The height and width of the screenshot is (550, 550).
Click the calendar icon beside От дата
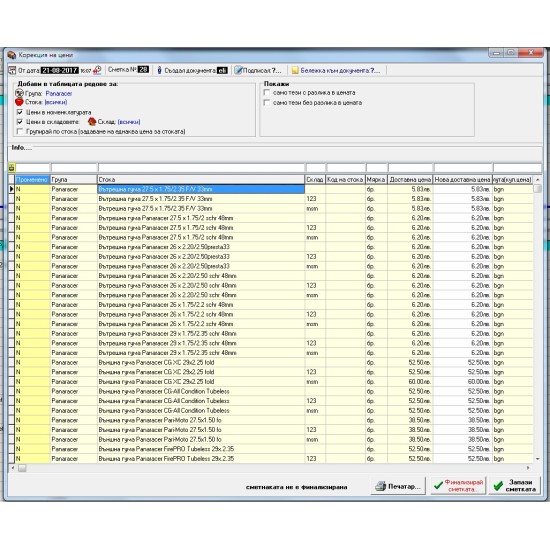12,70
